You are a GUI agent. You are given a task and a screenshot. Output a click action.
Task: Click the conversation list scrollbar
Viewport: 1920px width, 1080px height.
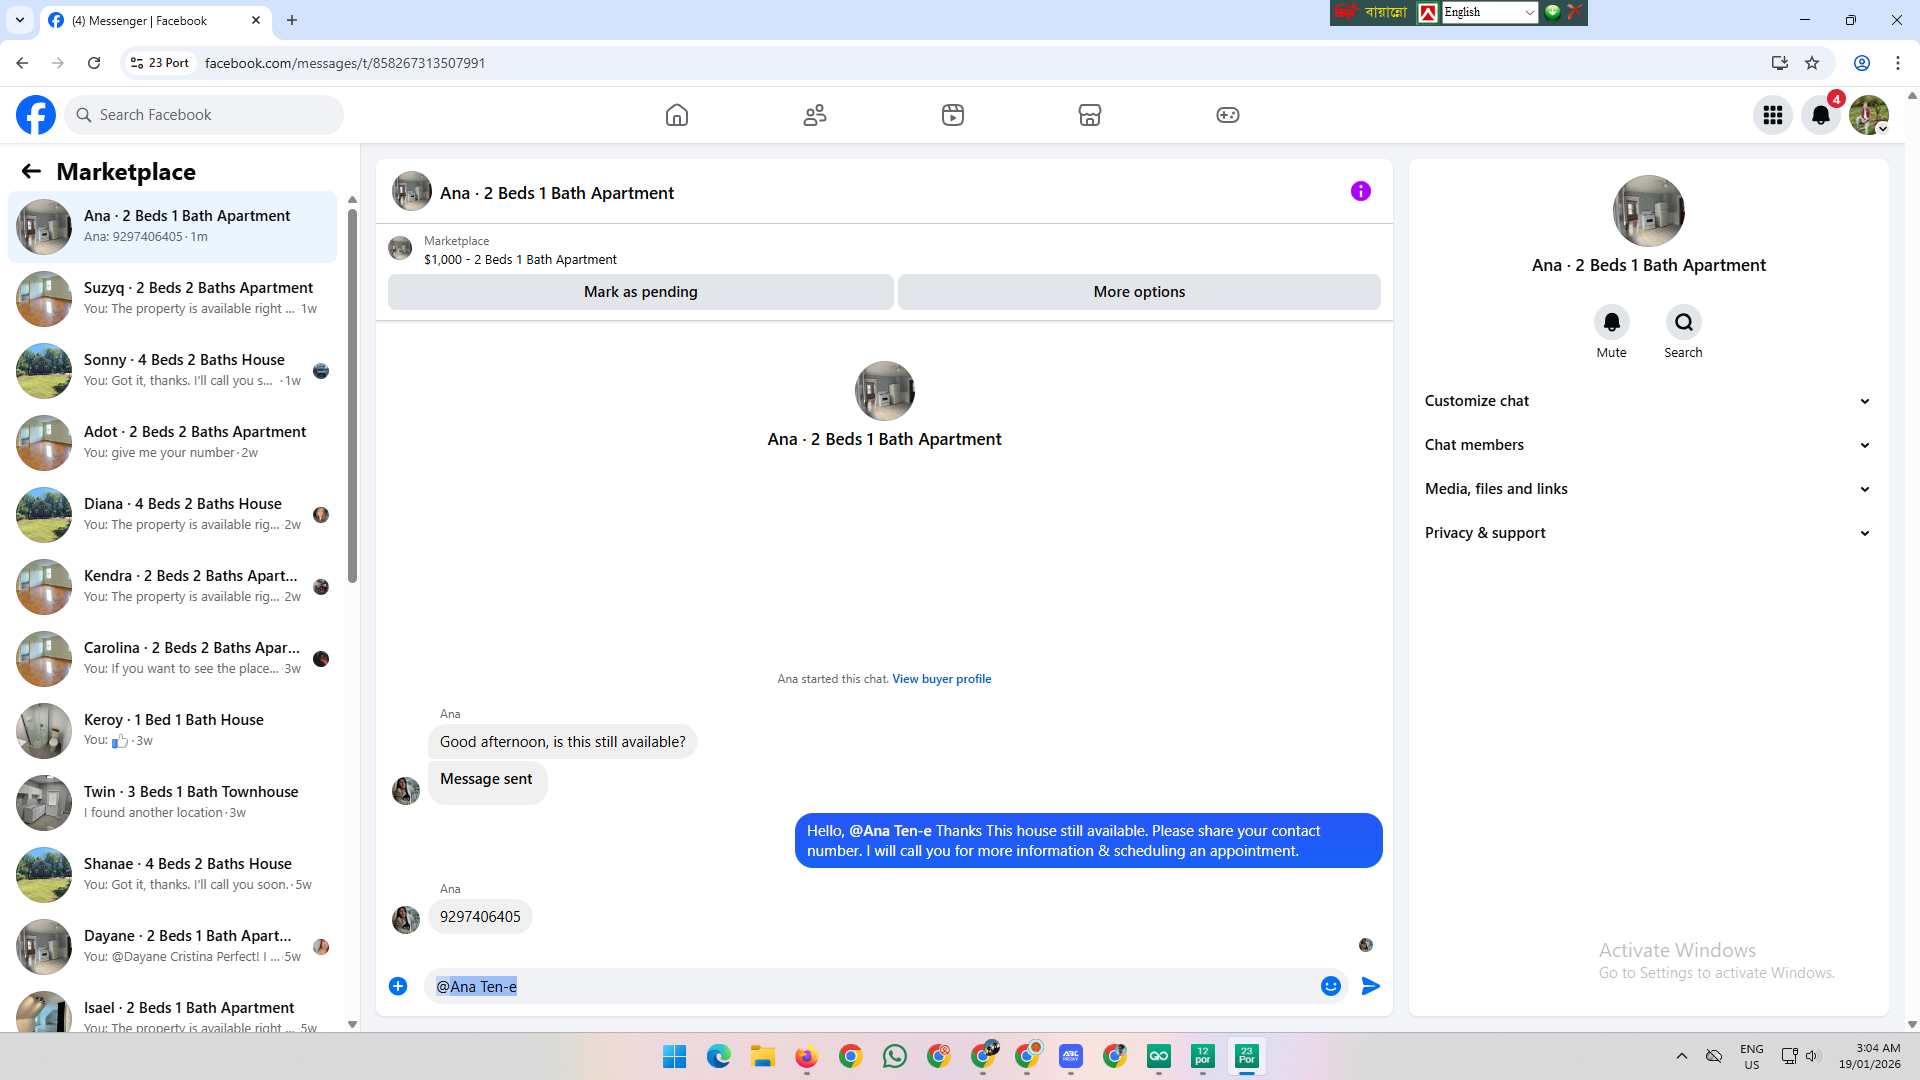point(352,395)
